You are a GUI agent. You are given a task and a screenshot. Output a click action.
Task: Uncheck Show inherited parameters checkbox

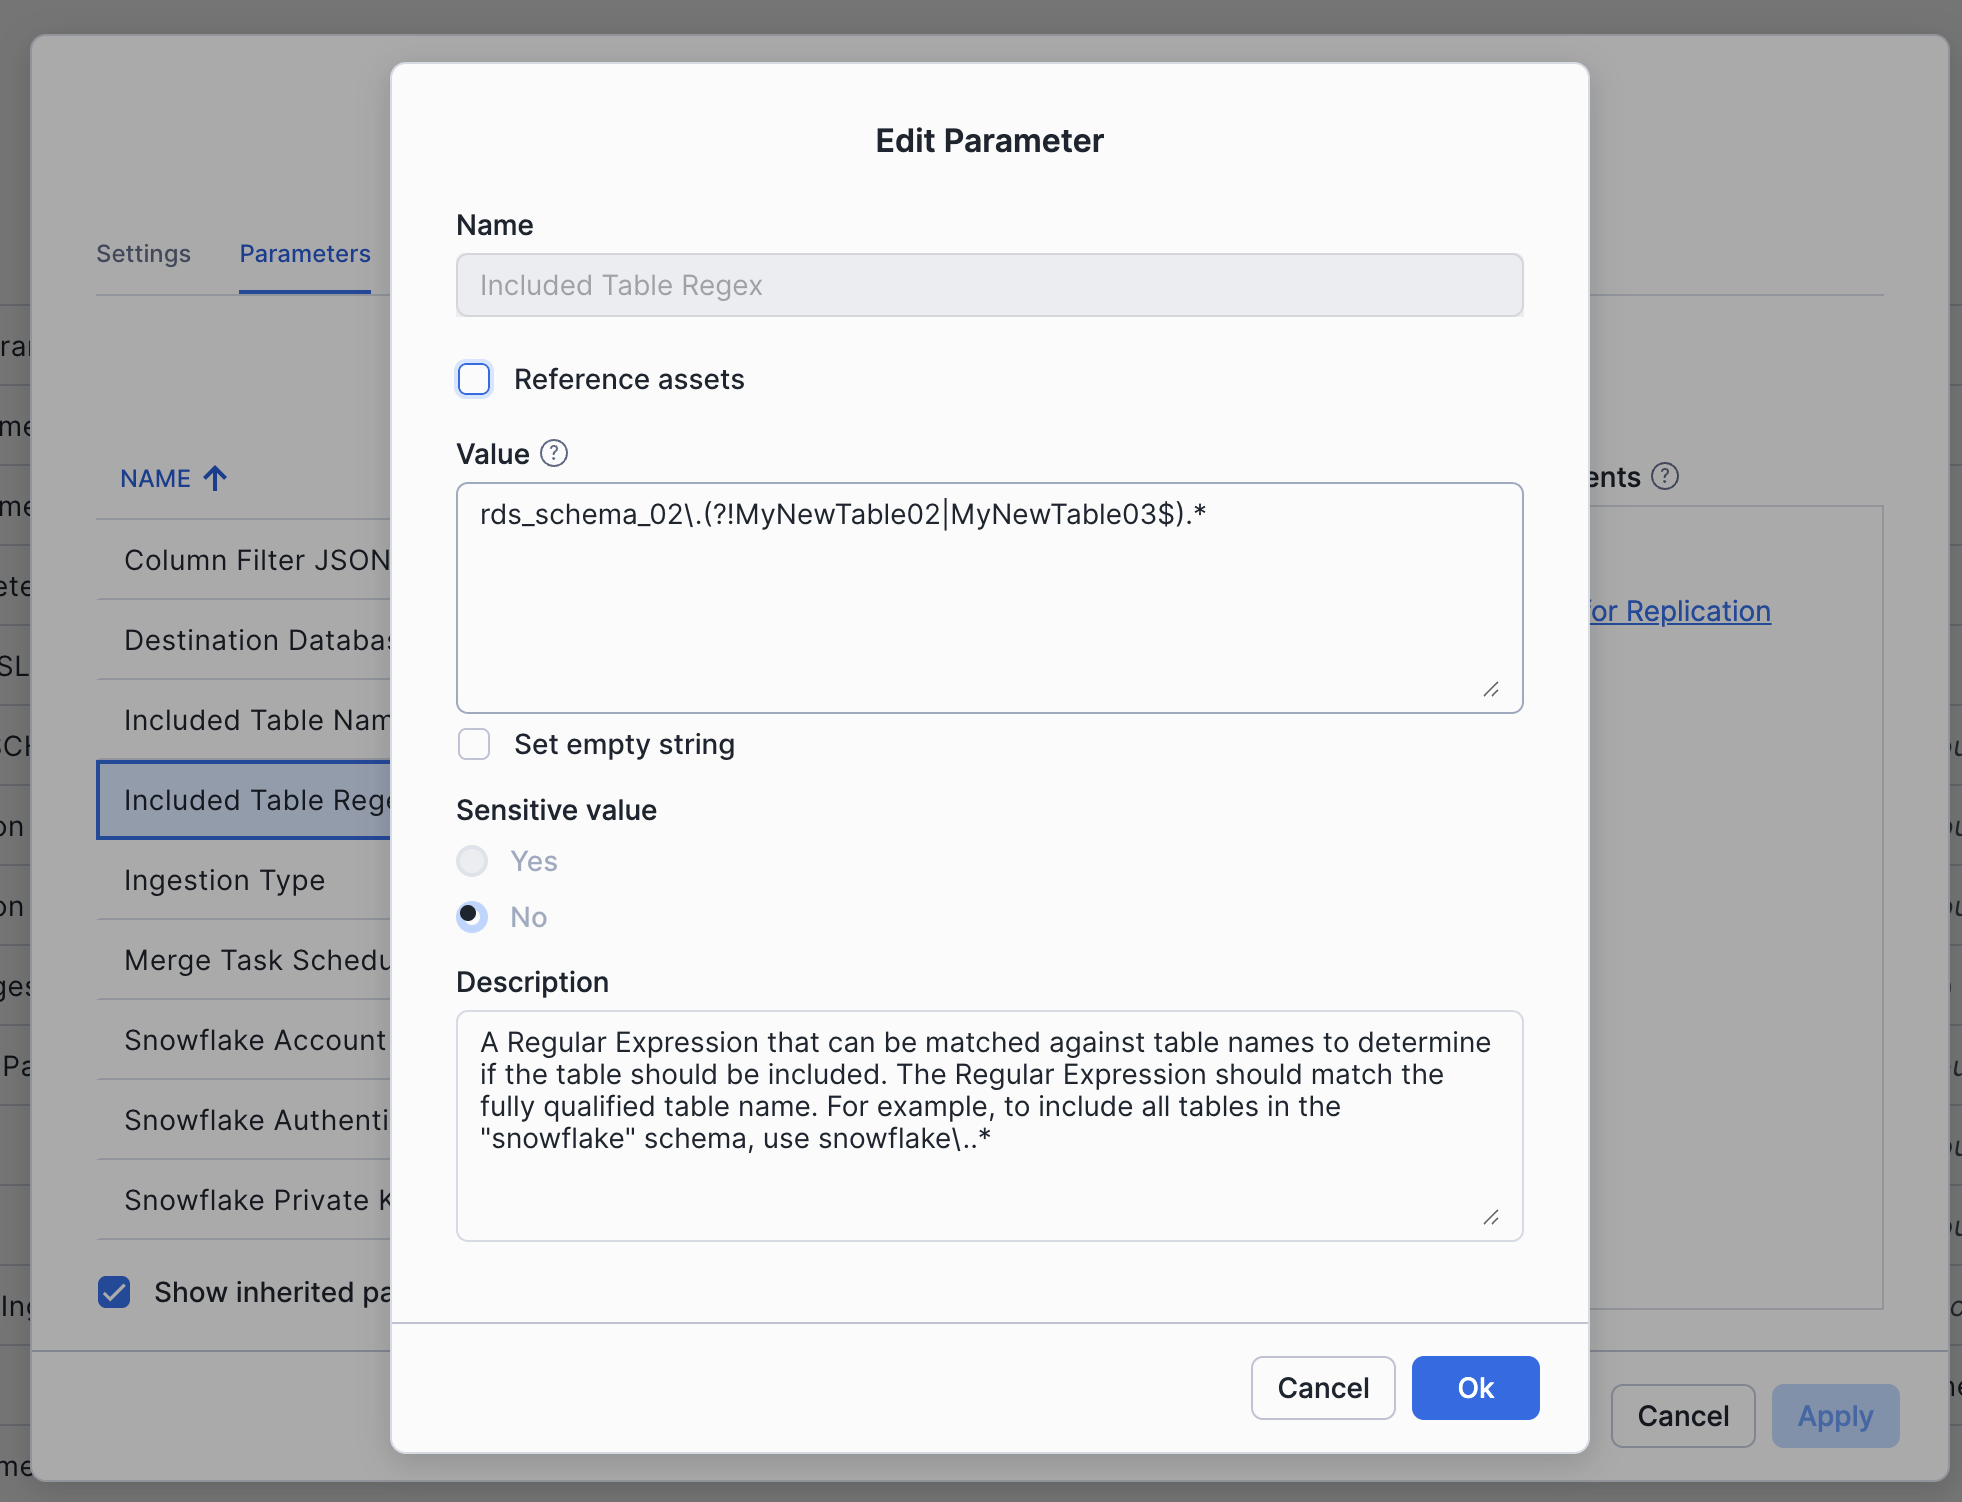(x=114, y=1292)
